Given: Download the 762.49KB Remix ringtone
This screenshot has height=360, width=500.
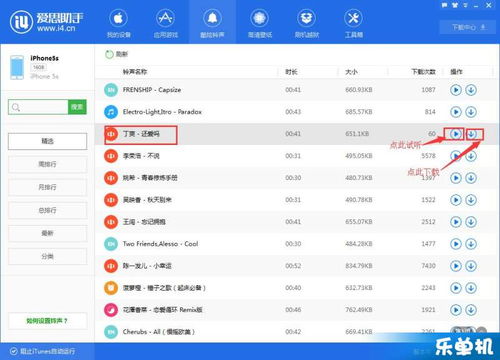Looking at the screenshot, I should click(x=471, y=310).
